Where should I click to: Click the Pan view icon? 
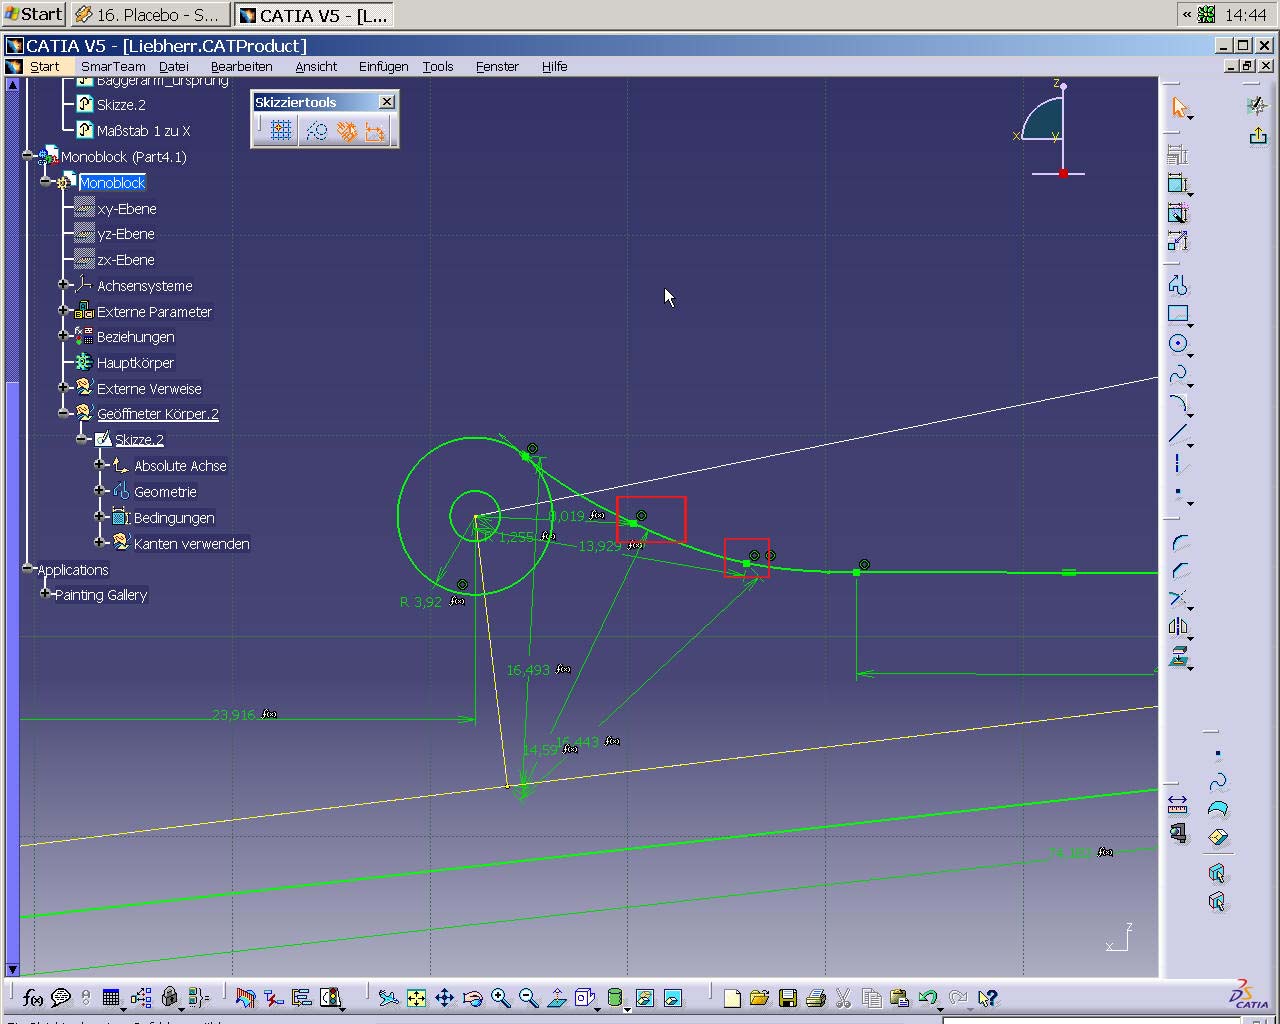[444, 997]
